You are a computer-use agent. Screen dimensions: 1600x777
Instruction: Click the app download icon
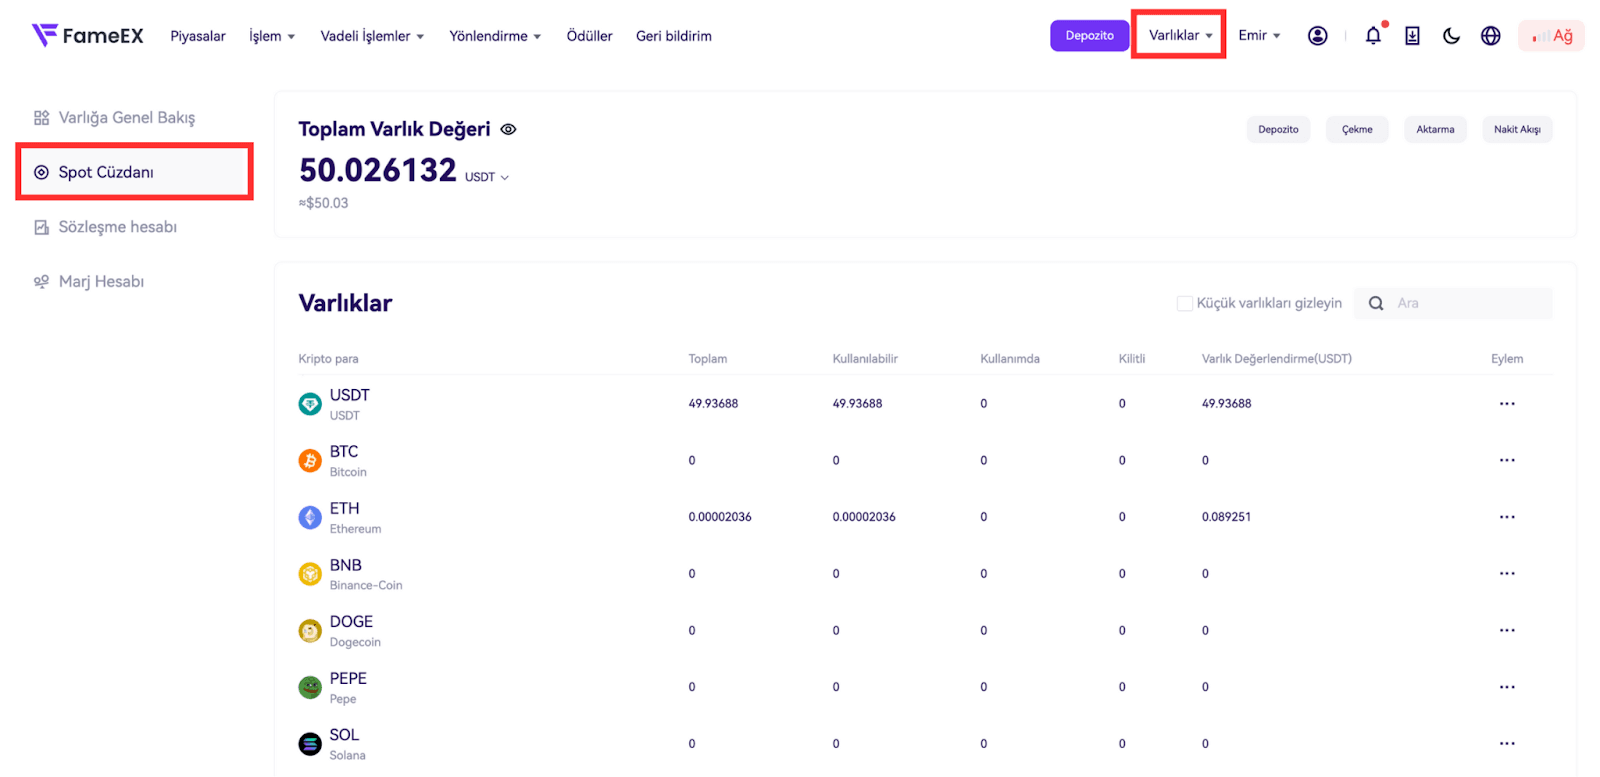click(x=1412, y=36)
